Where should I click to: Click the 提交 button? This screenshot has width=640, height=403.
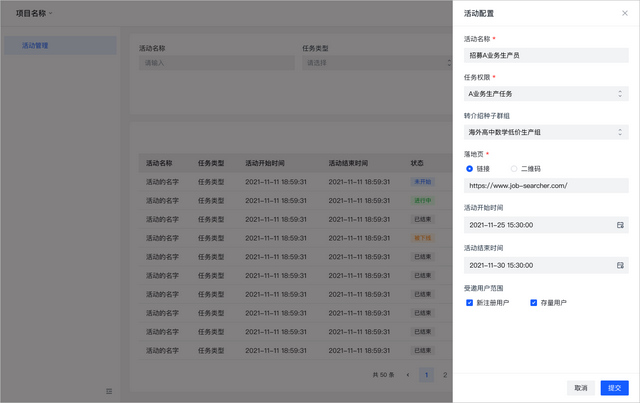614,388
